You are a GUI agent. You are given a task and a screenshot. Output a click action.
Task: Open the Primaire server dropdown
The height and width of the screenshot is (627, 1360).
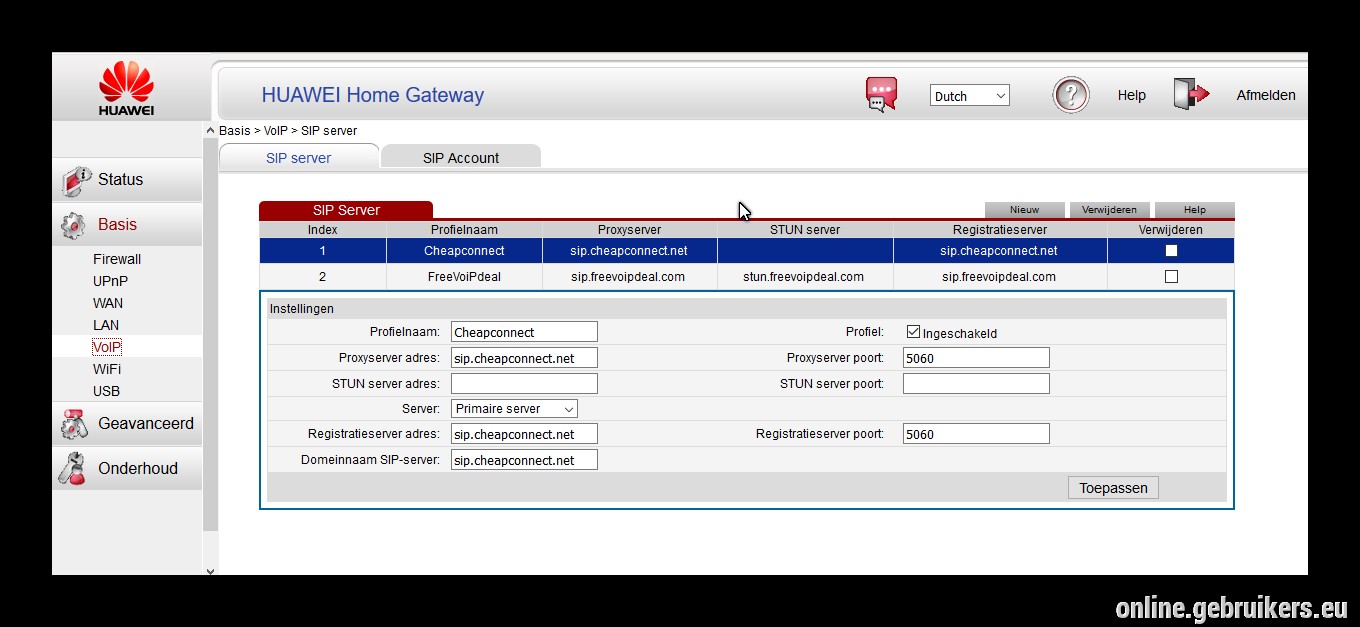pos(514,408)
